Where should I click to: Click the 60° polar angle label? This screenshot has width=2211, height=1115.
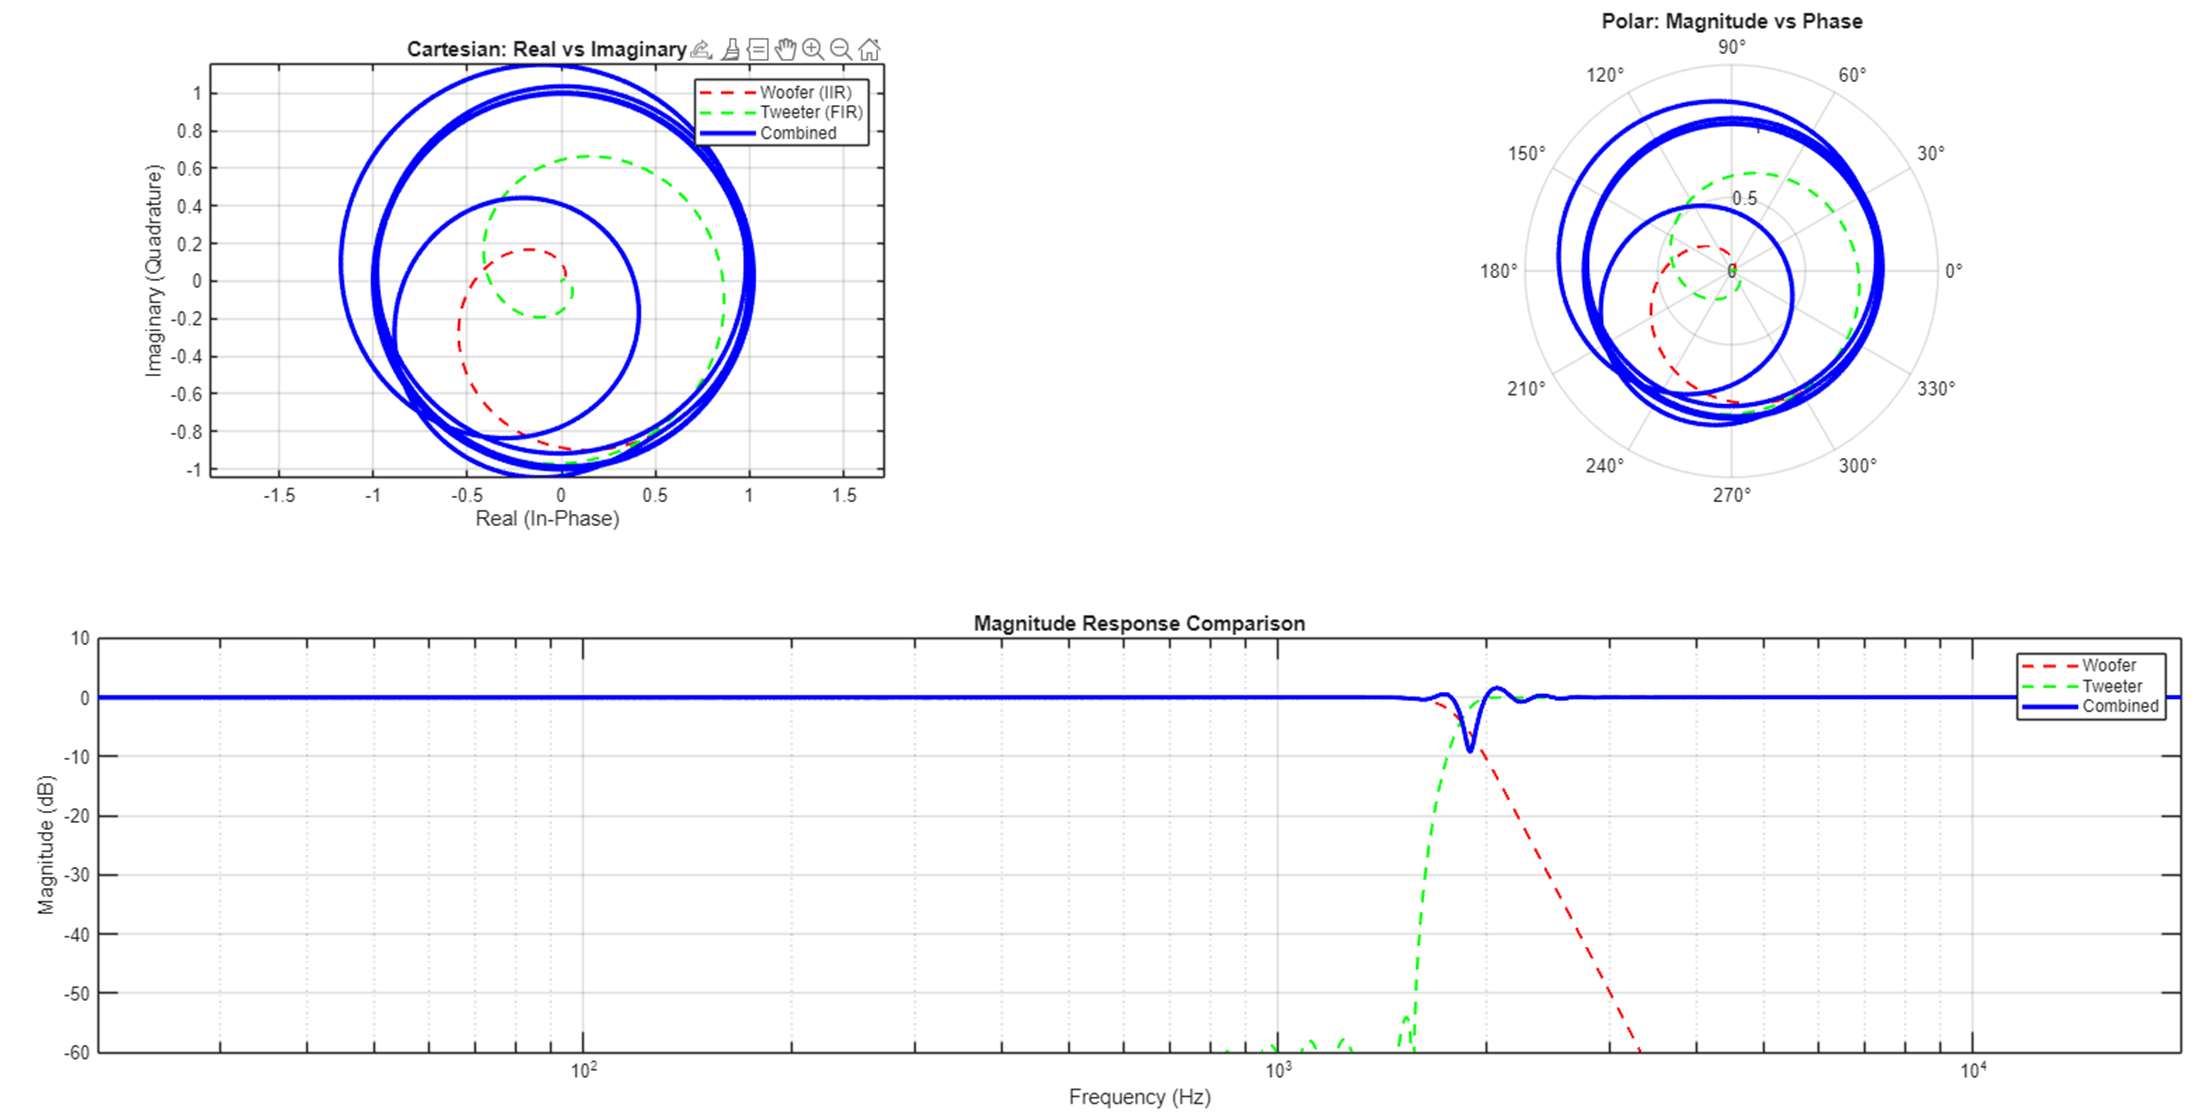point(1852,75)
